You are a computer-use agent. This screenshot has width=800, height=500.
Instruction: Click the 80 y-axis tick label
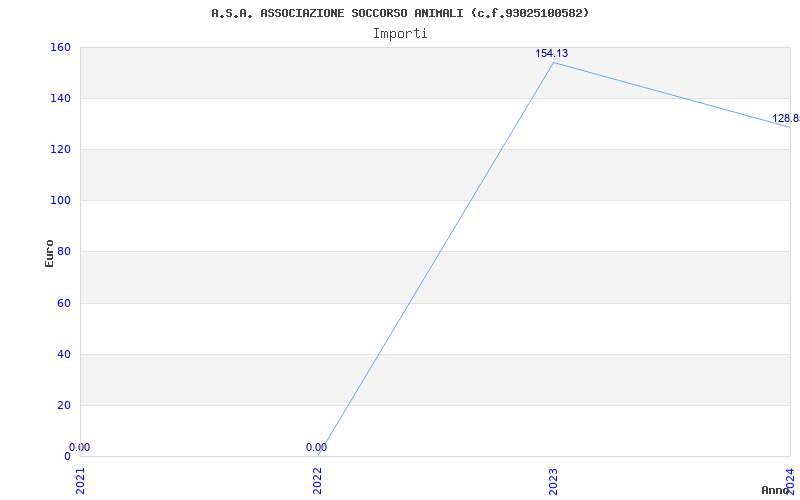pos(63,252)
